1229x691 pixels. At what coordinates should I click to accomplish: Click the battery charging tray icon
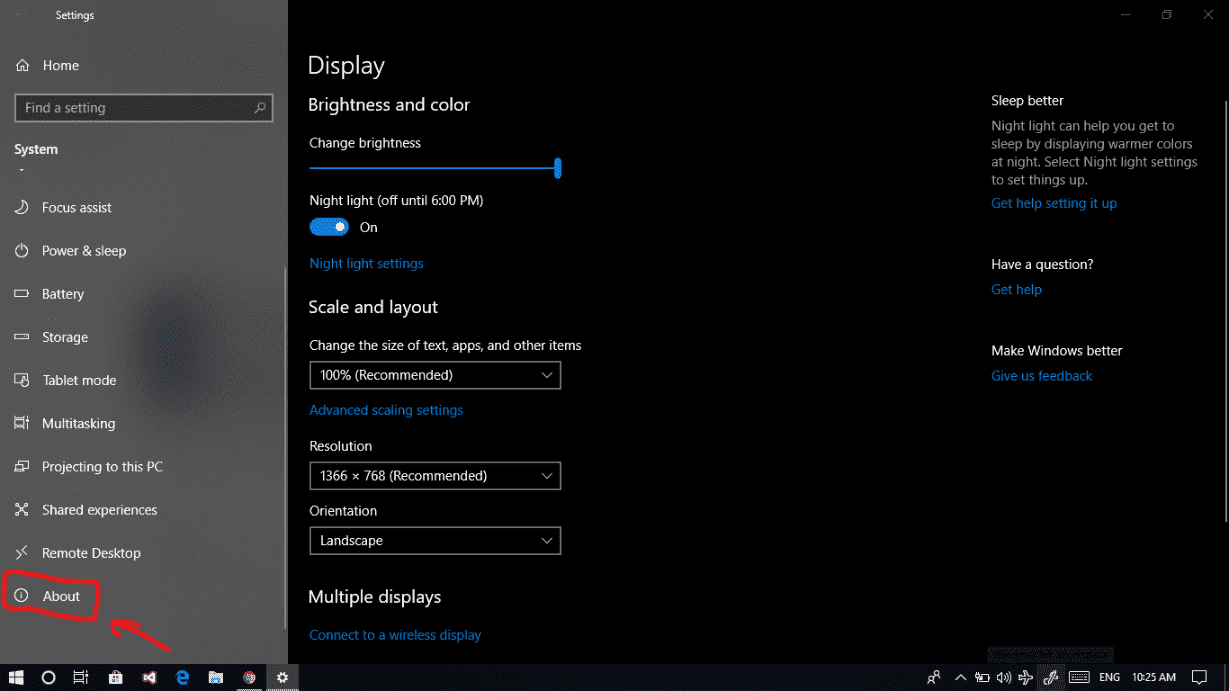[982, 677]
